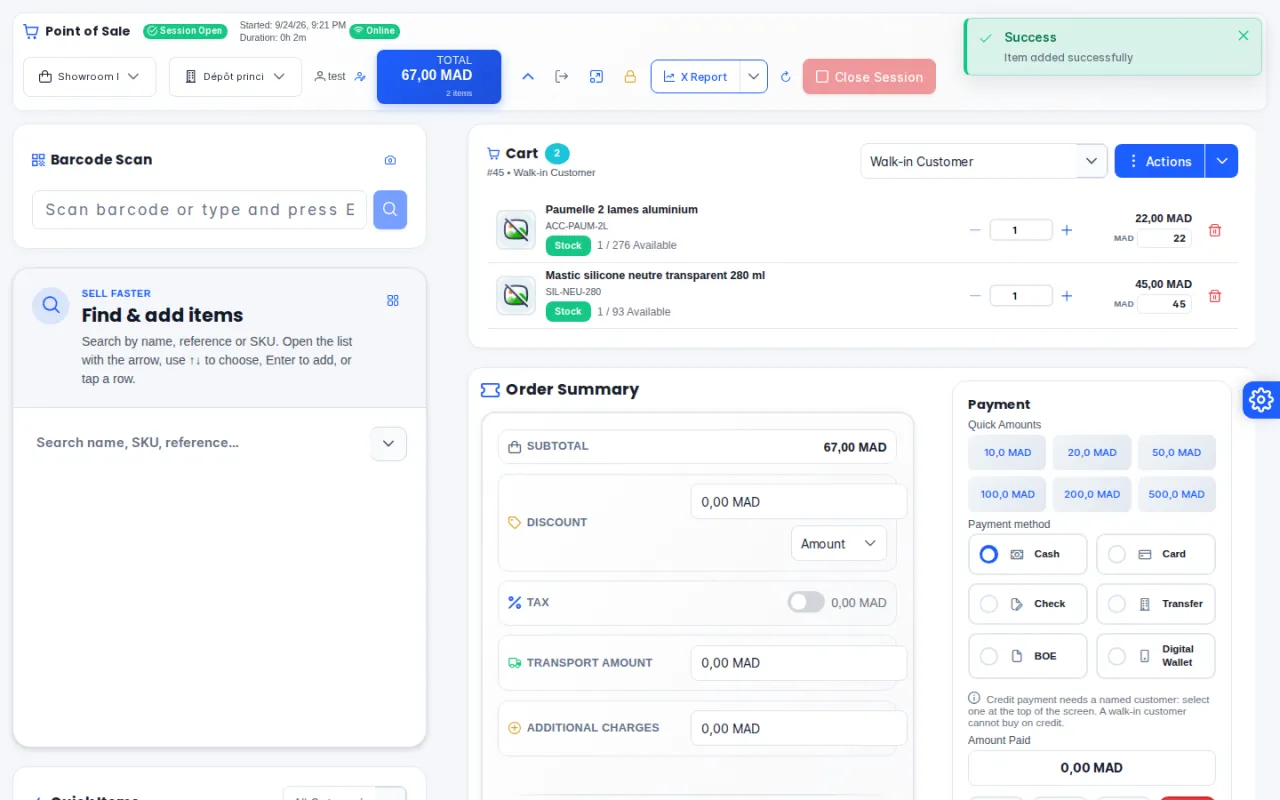This screenshot has width=1280, height=800.
Task: Open the Walk-in Customer dropdown
Action: pos(984,161)
